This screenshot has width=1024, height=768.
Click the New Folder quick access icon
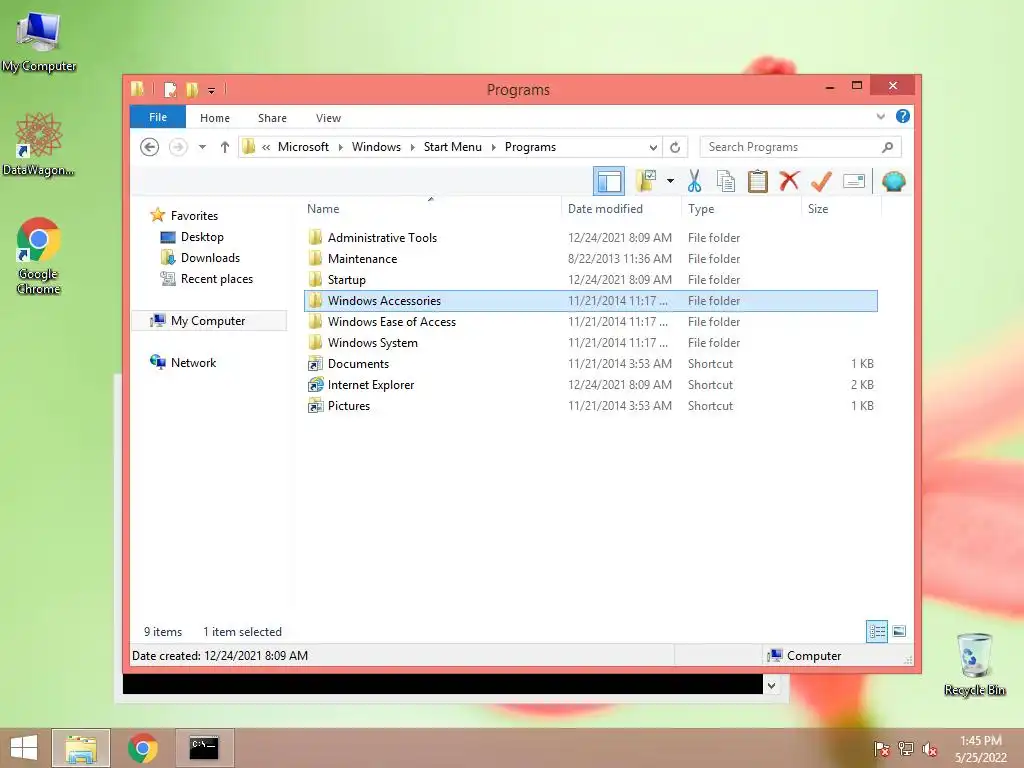coord(191,89)
